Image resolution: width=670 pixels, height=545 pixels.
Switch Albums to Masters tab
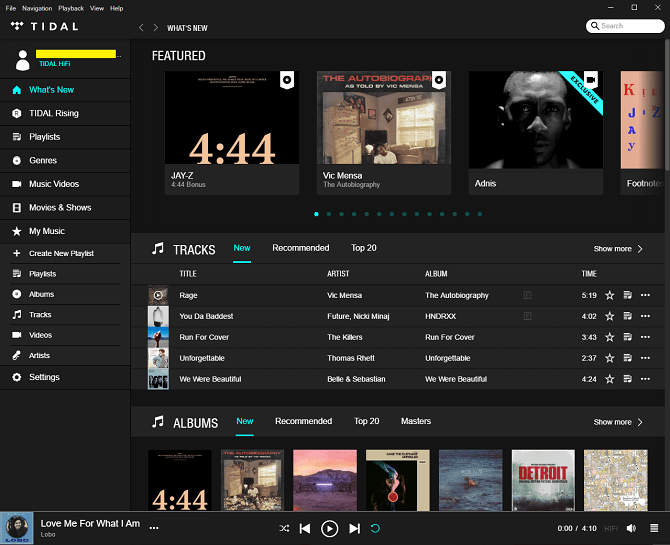[416, 421]
